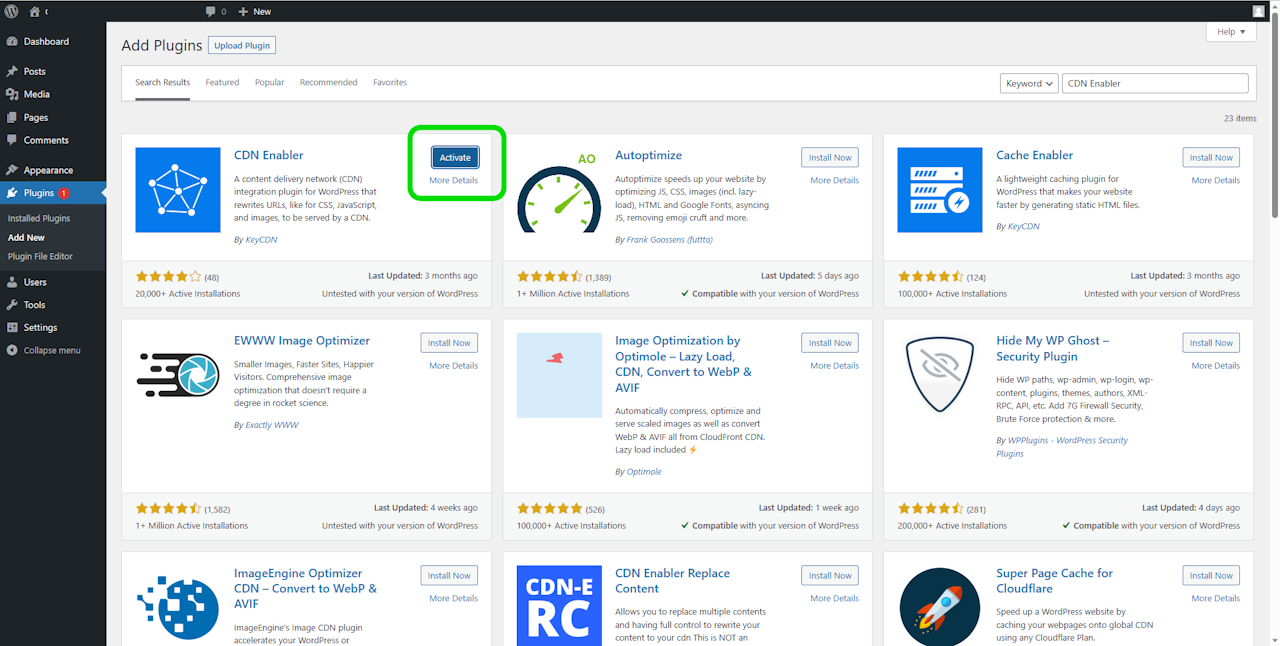
Task: Open Exactly WWW author link
Action: coord(272,426)
